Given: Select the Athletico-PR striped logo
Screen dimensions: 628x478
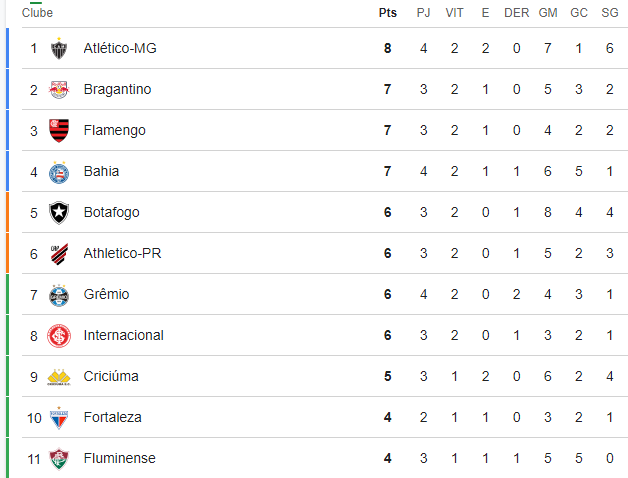Looking at the screenshot, I should tap(59, 254).
